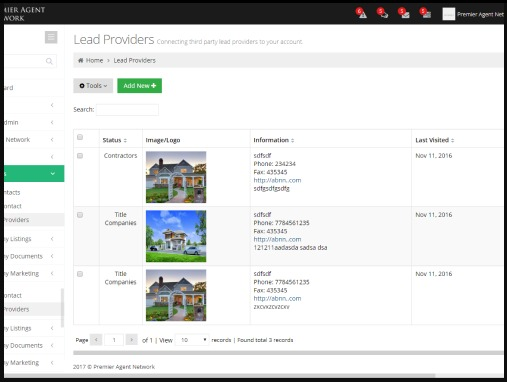Viewport: 507px width, 382px height.
Task: Open abnn.com link in 121211aadasda row
Action: (x=277, y=239)
